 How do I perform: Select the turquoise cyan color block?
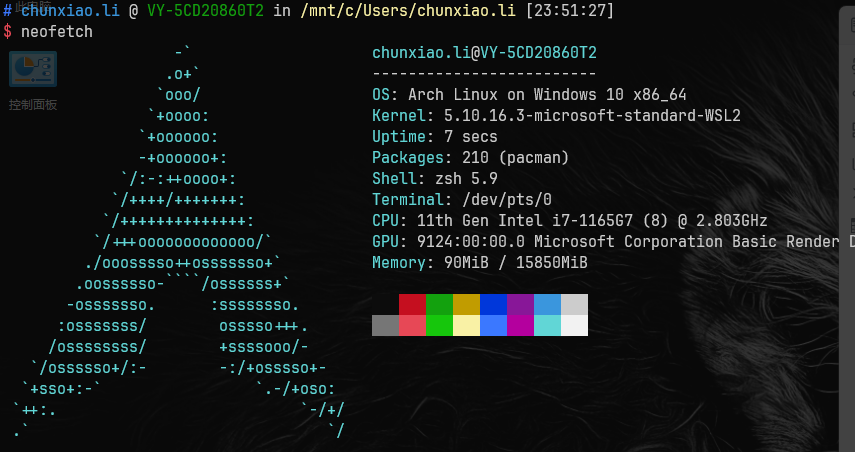pos(547,326)
